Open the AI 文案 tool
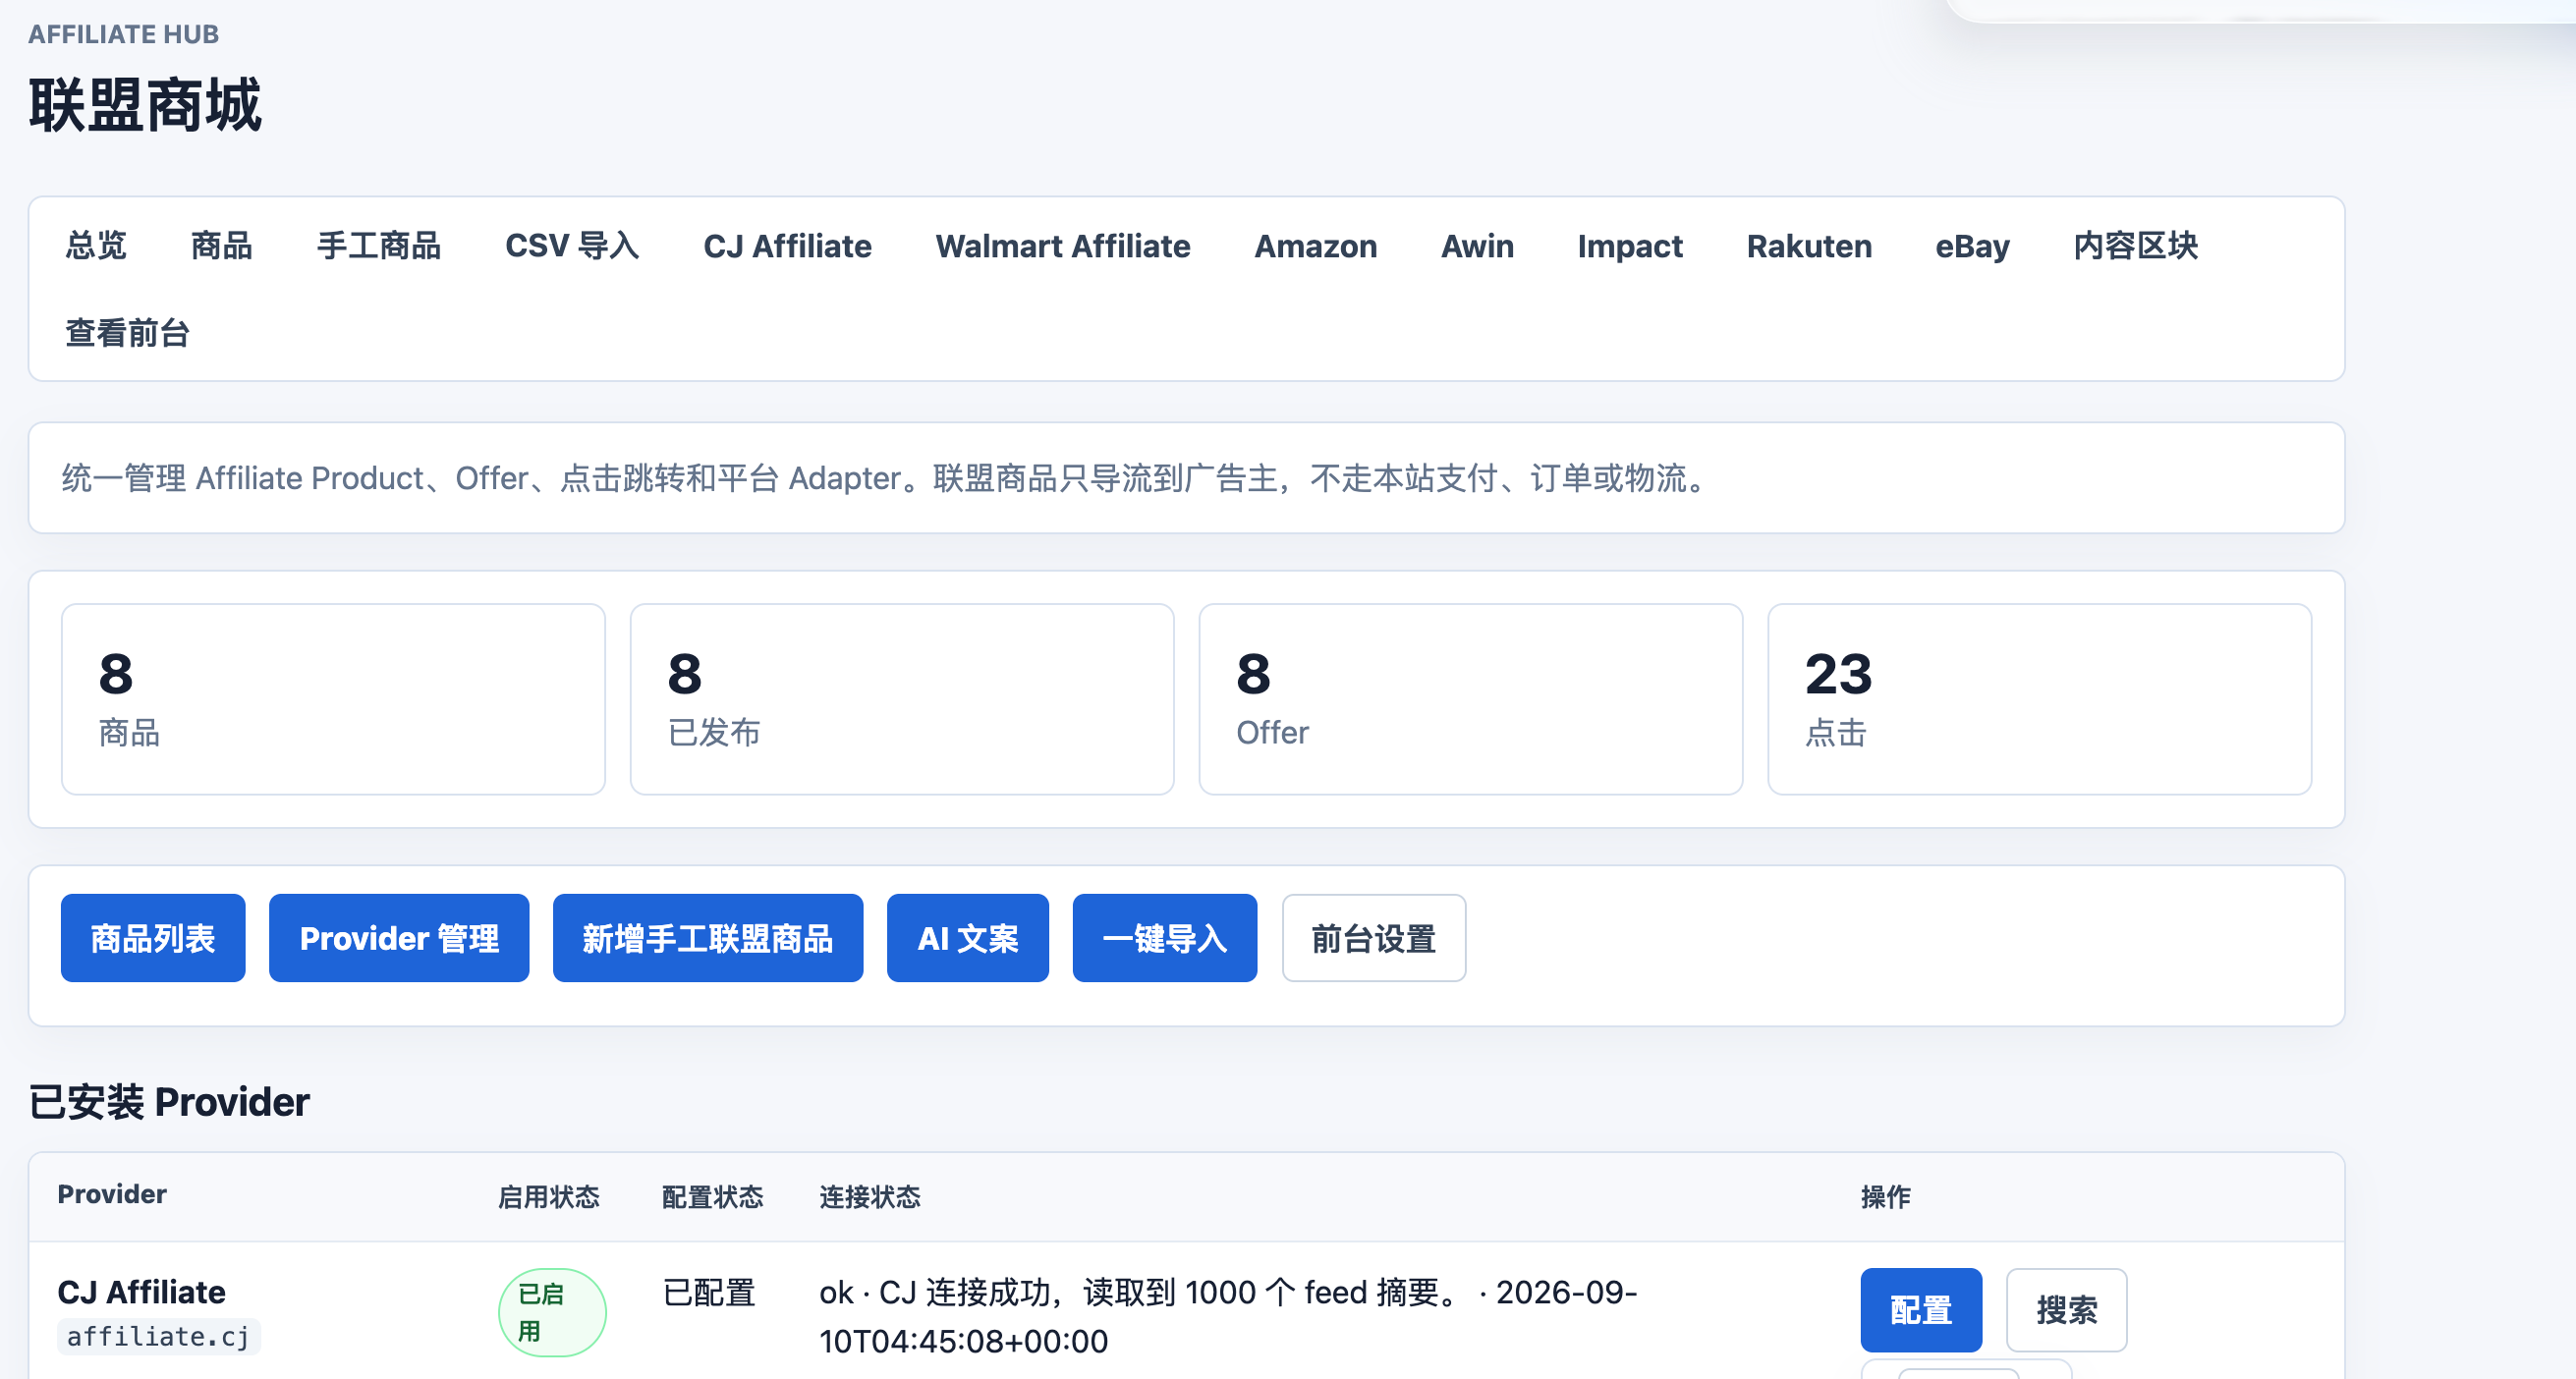The width and height of the screenshot is (2576, 1379). (x=968, y=938)
